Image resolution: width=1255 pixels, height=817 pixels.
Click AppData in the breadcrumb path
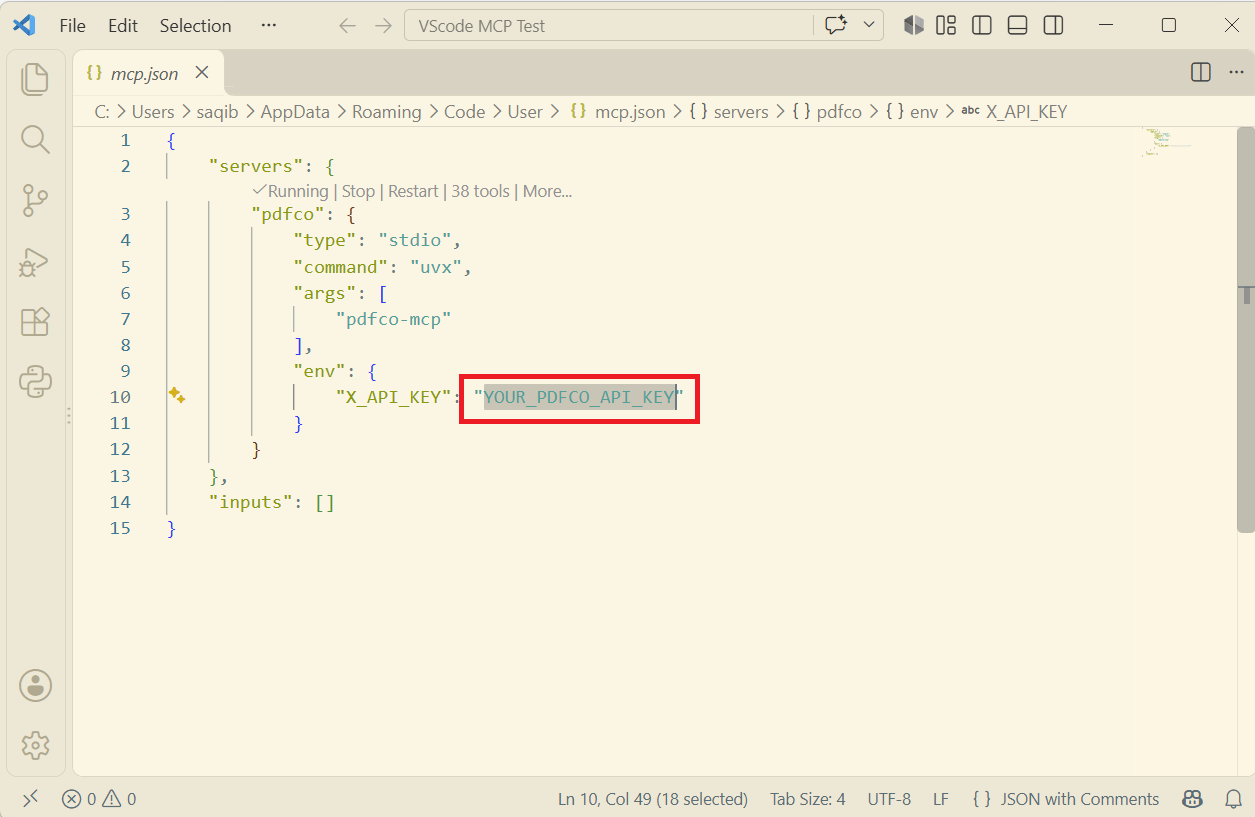click(x=295, y=112)
